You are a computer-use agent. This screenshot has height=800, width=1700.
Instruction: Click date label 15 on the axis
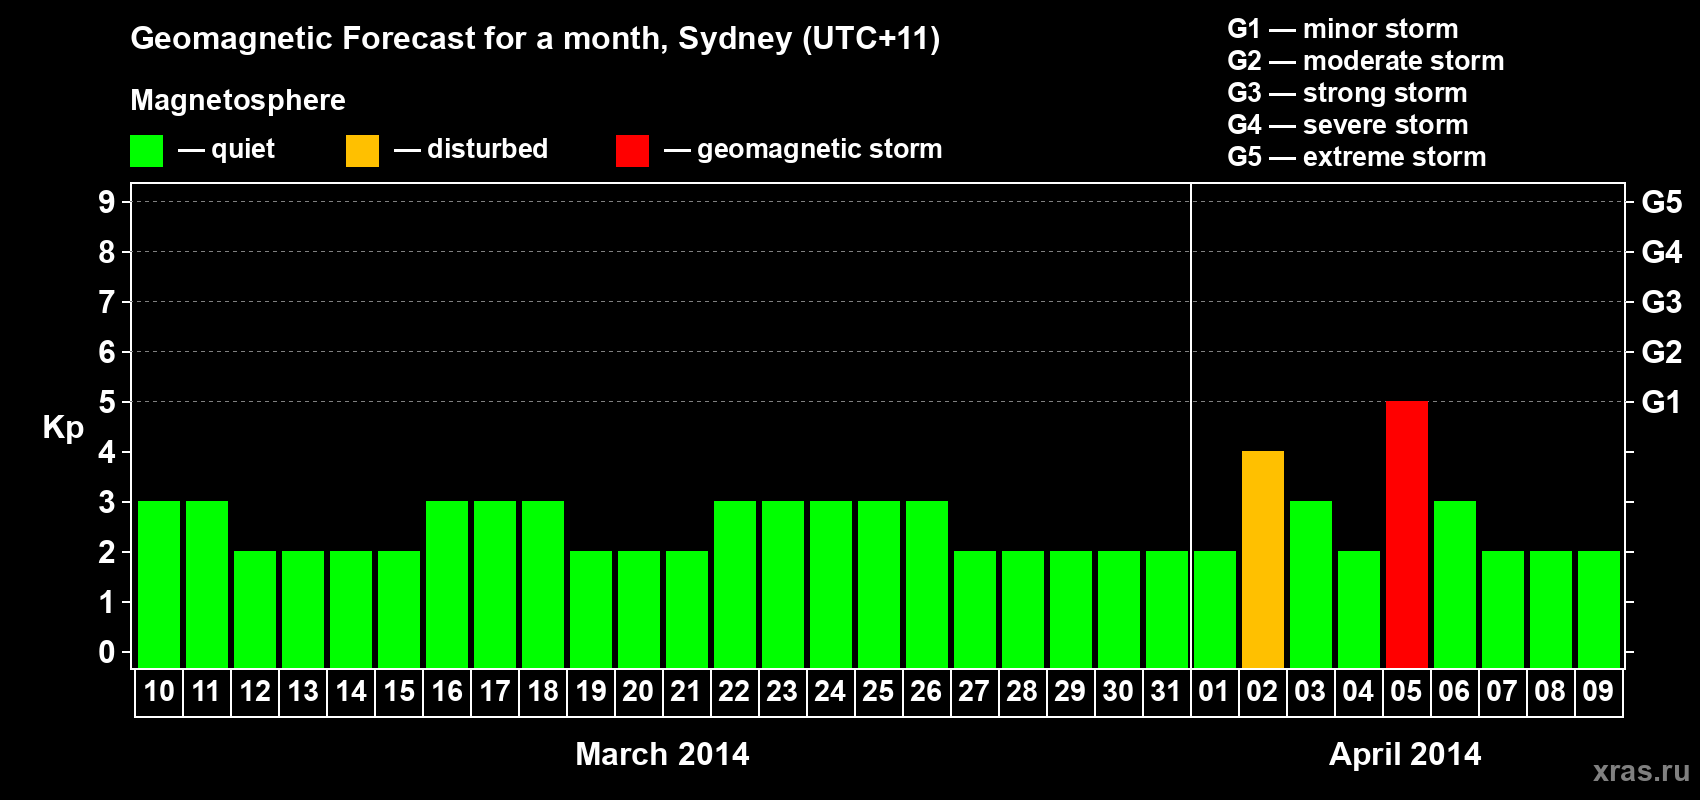click(x=399, y=691)
